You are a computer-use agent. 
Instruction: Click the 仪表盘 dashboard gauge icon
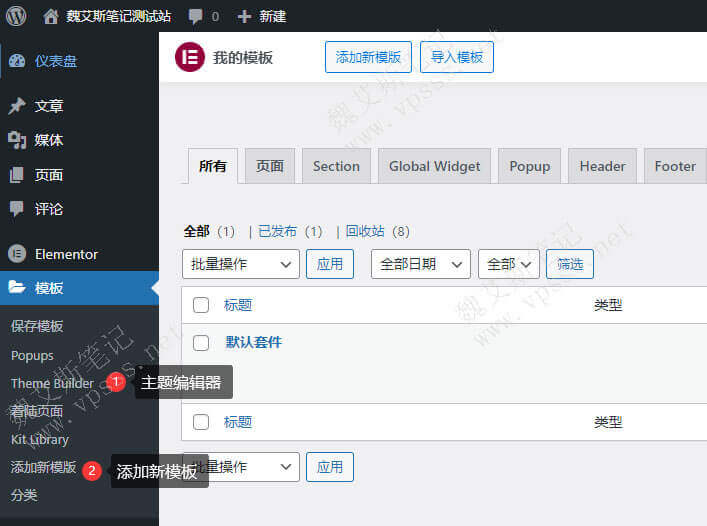point(17,60)
